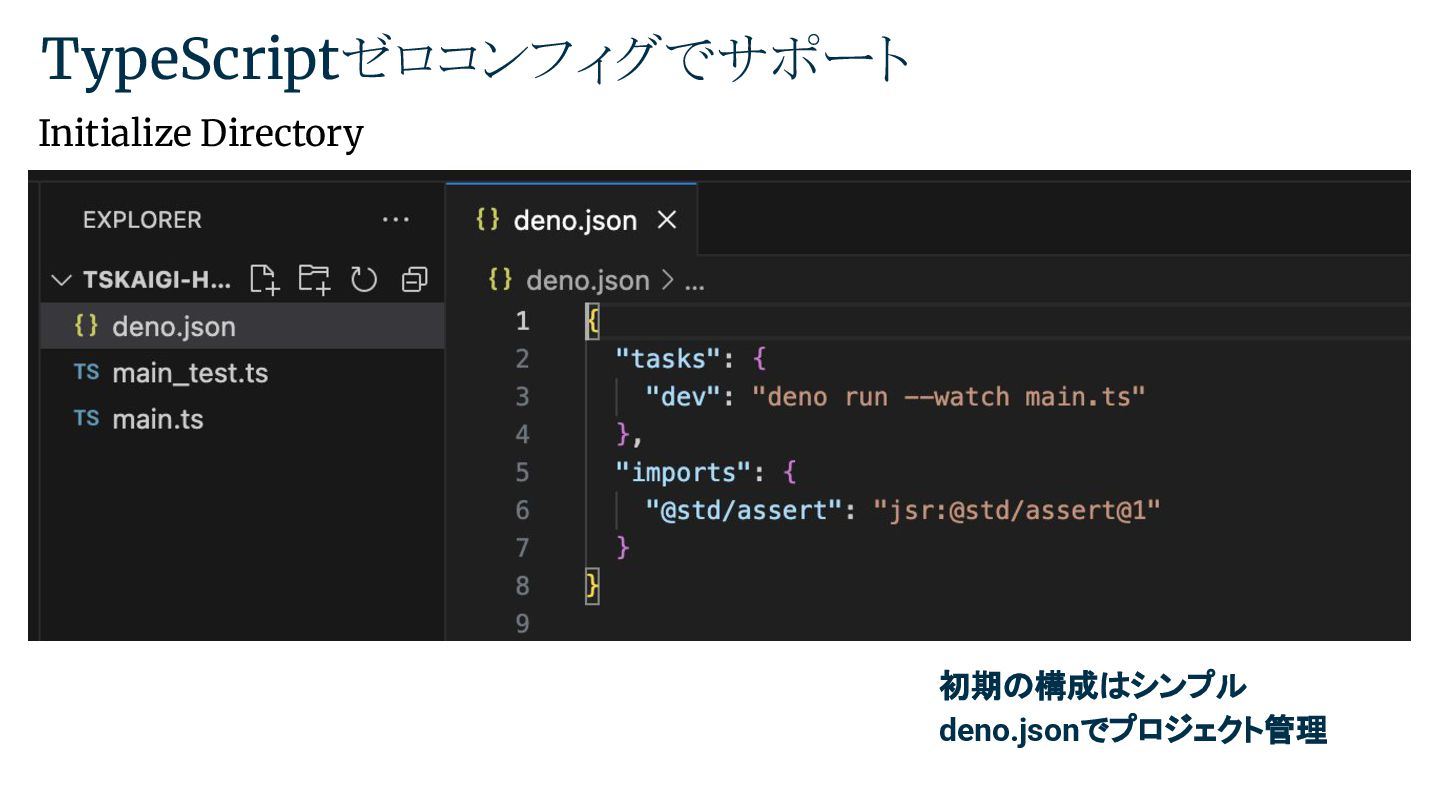Click the opening brace on line 1
Image resolution: width=1440 pixels, height=810 pixels.
(592, 321)
